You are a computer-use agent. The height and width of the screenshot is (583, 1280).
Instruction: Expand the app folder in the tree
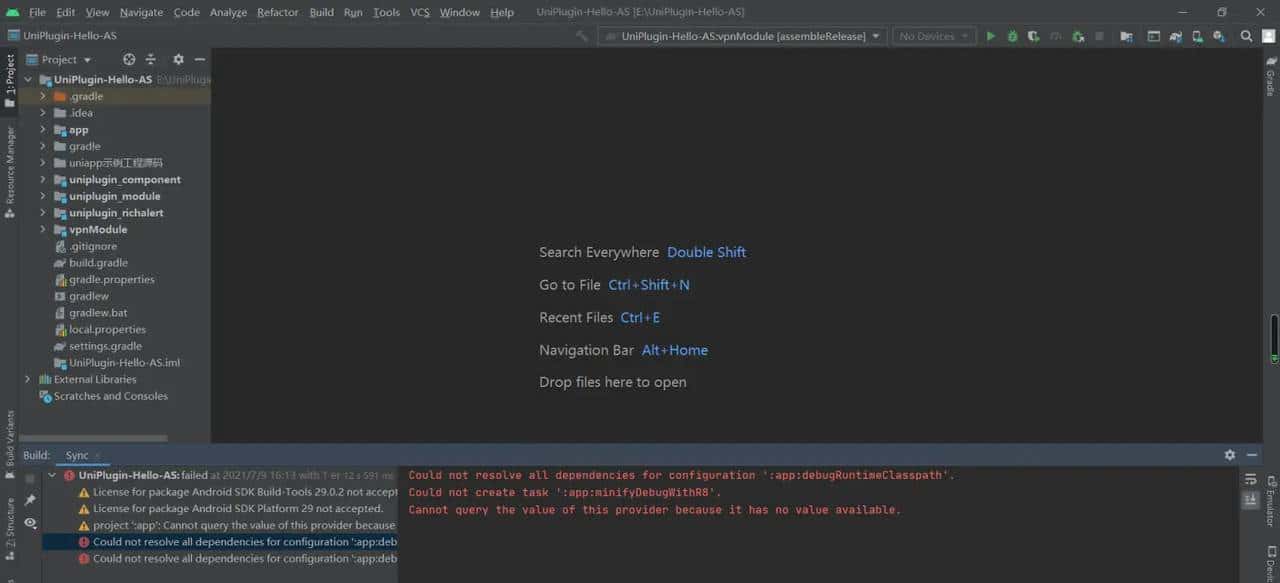coord(42,129)
